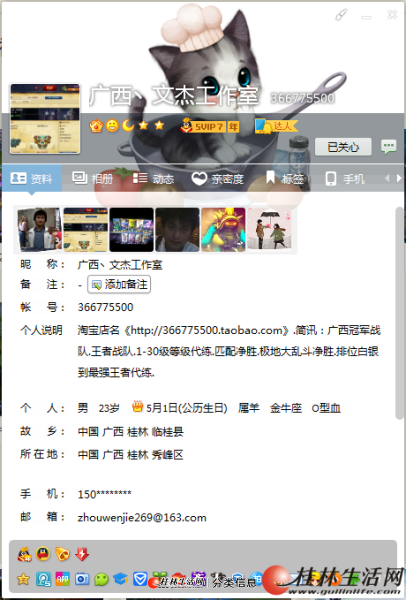Select the 资料 tab
This screenshot has width=406, height=600.
(31, 179)
